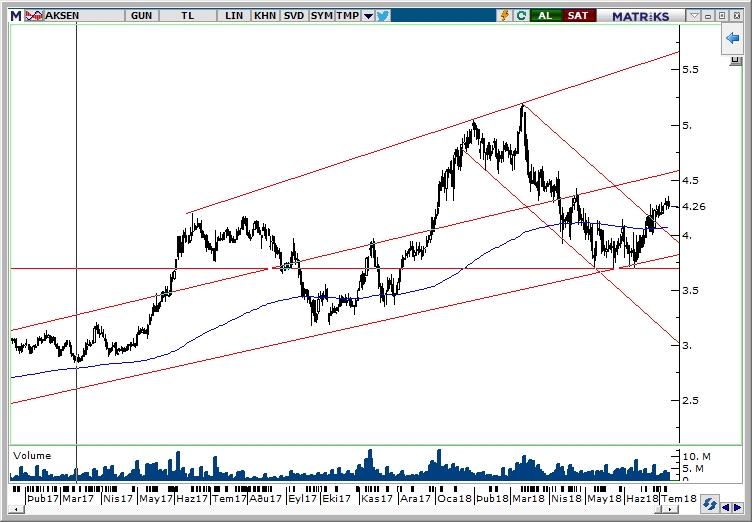Click the MATRIKS brand logo
The image size is (752, 522).
click(x=641, y=16)
